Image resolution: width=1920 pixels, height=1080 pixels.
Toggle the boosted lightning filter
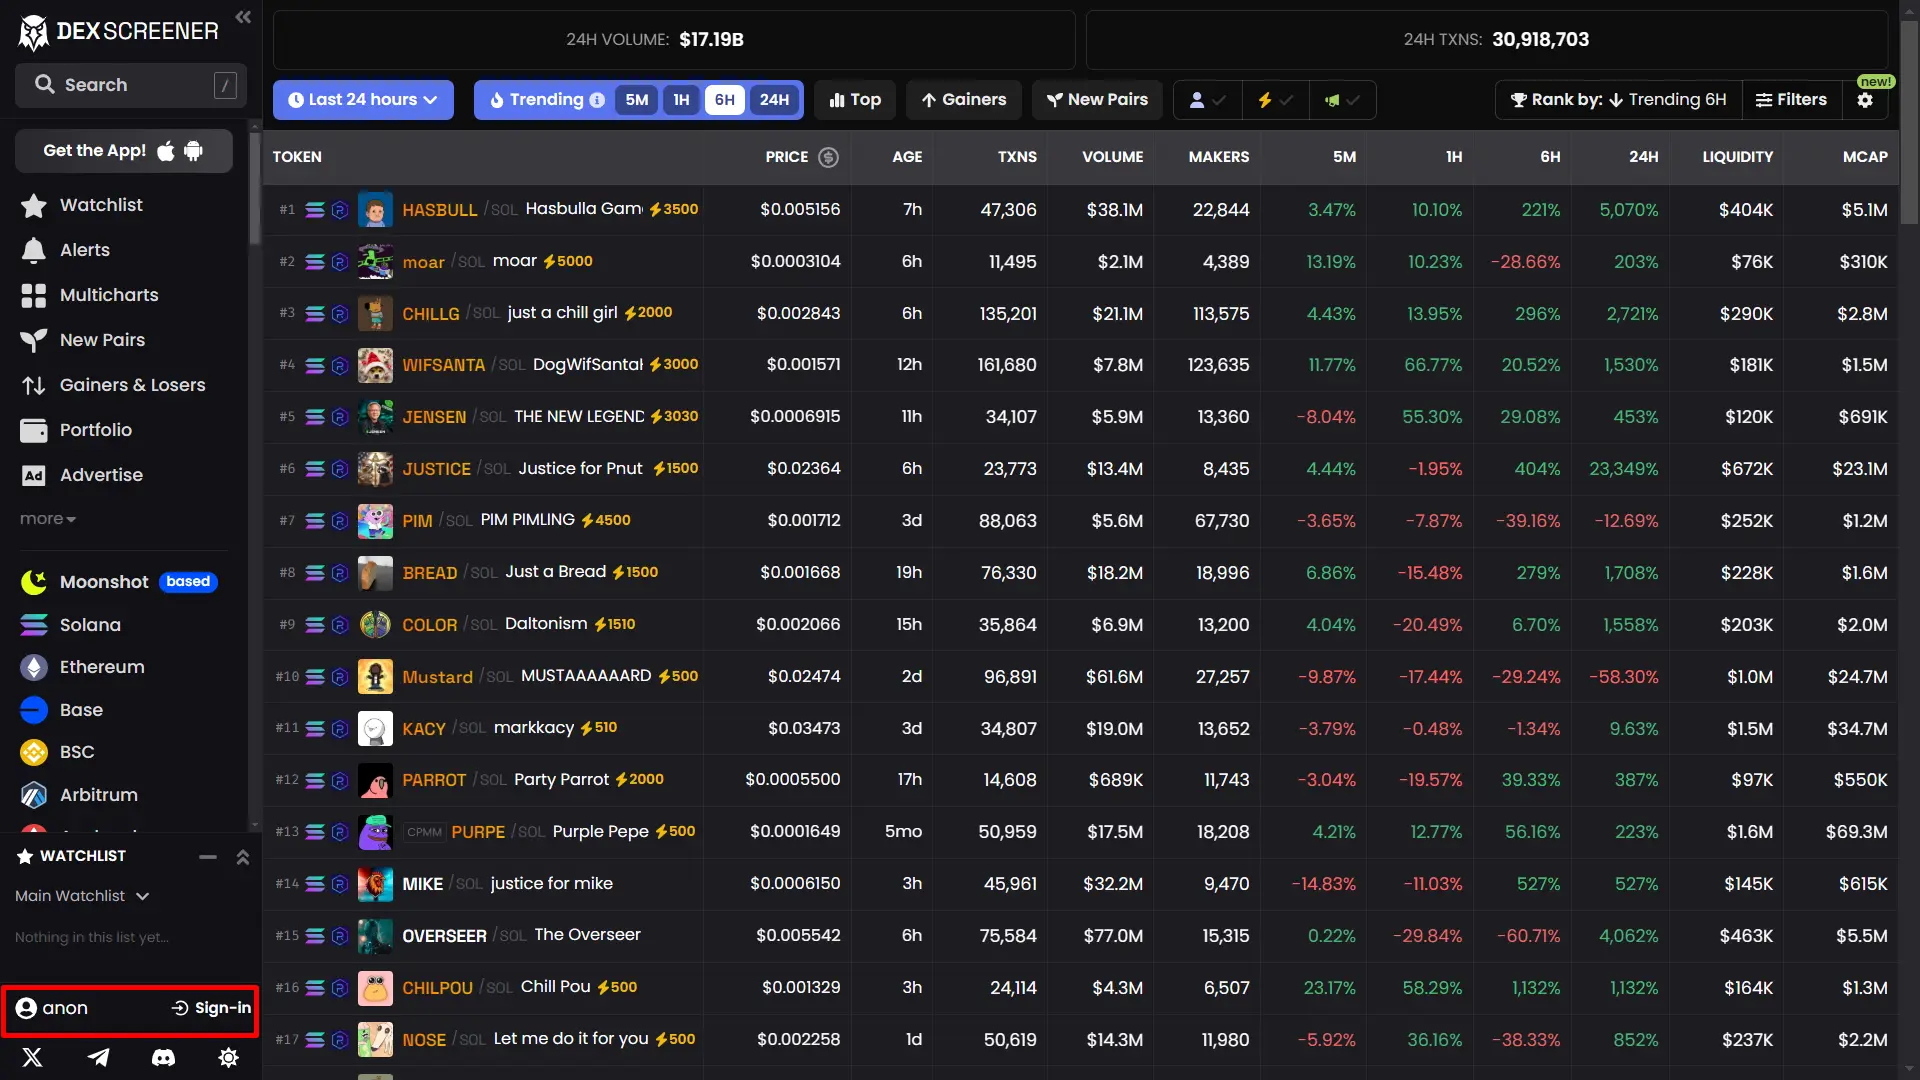tap(1275, 100)
